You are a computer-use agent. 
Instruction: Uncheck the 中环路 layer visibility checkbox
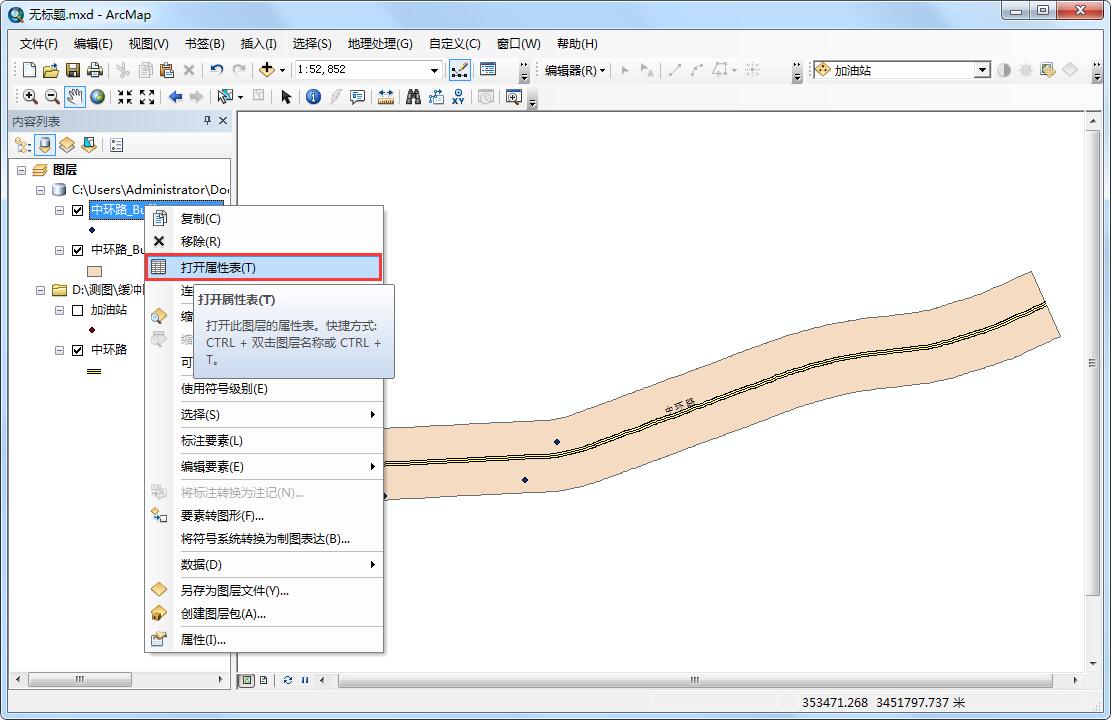tap(78, 350)
